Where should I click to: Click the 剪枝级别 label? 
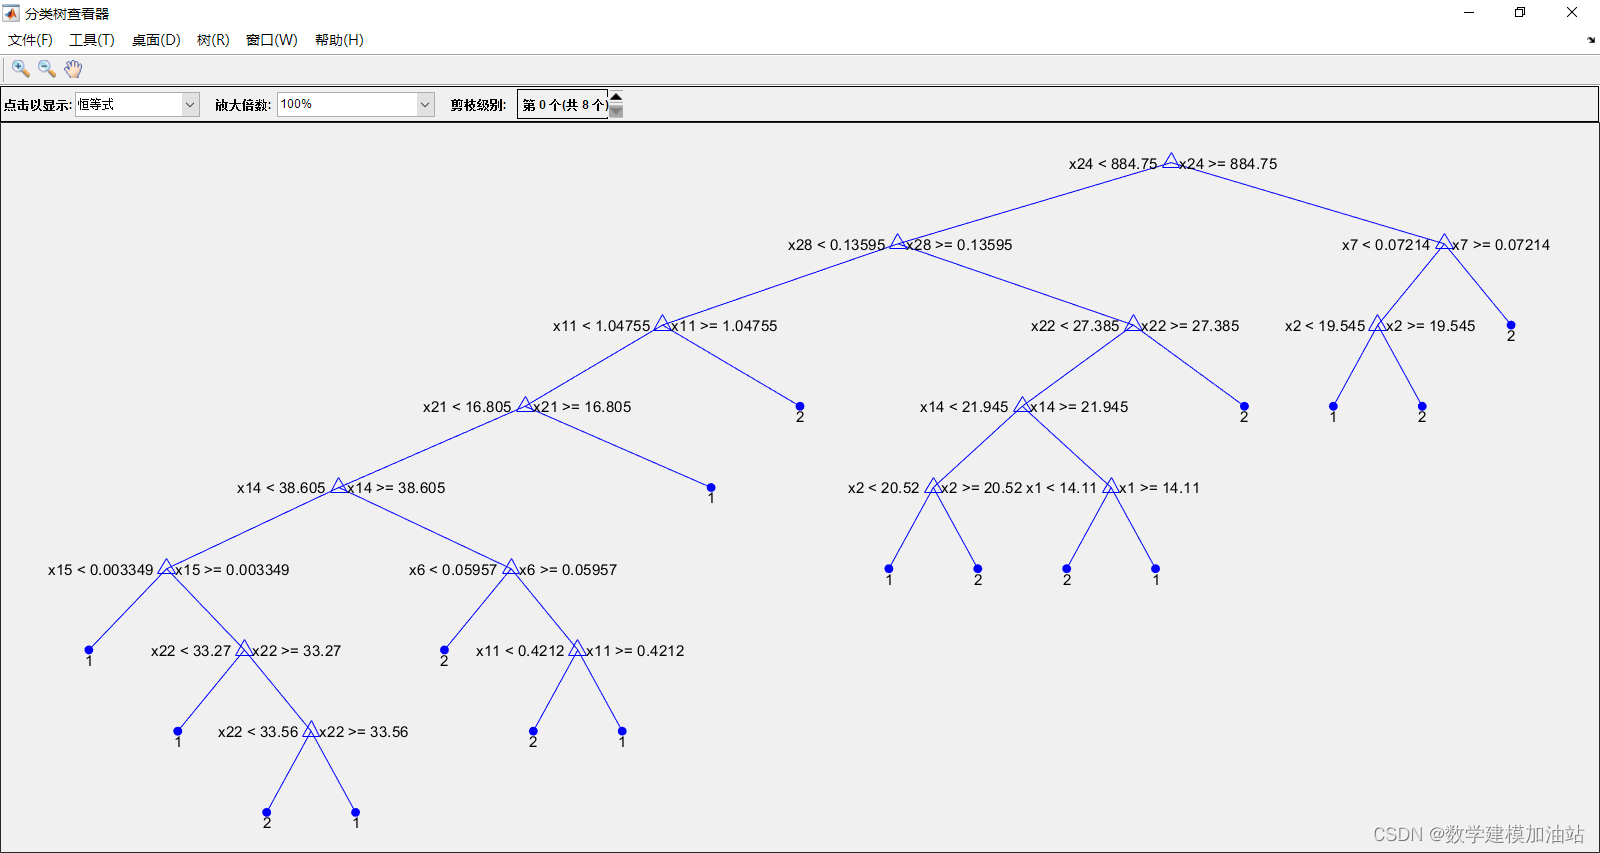pyautogui.click(x=478, y=105)
